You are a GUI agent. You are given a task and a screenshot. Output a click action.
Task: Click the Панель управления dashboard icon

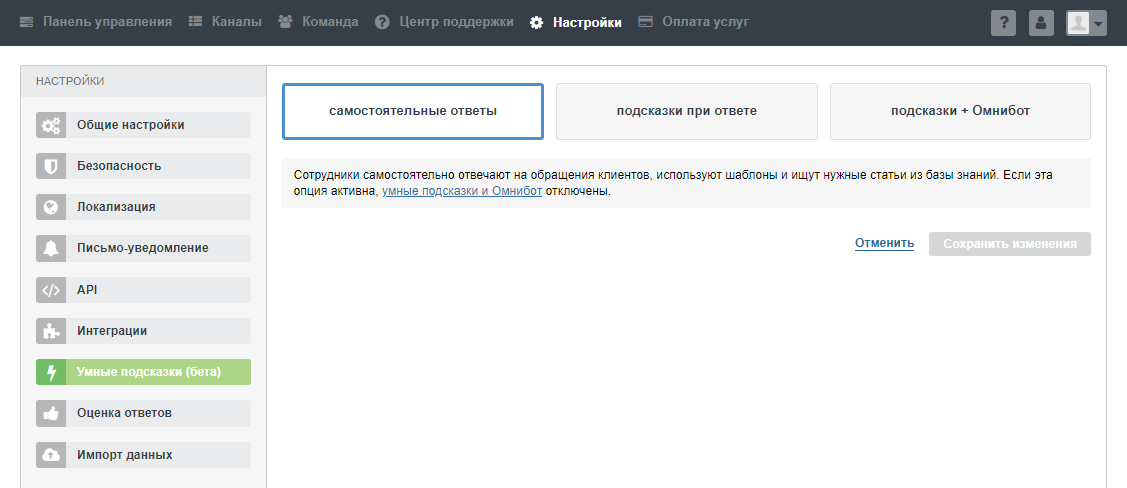click(27, 22)
